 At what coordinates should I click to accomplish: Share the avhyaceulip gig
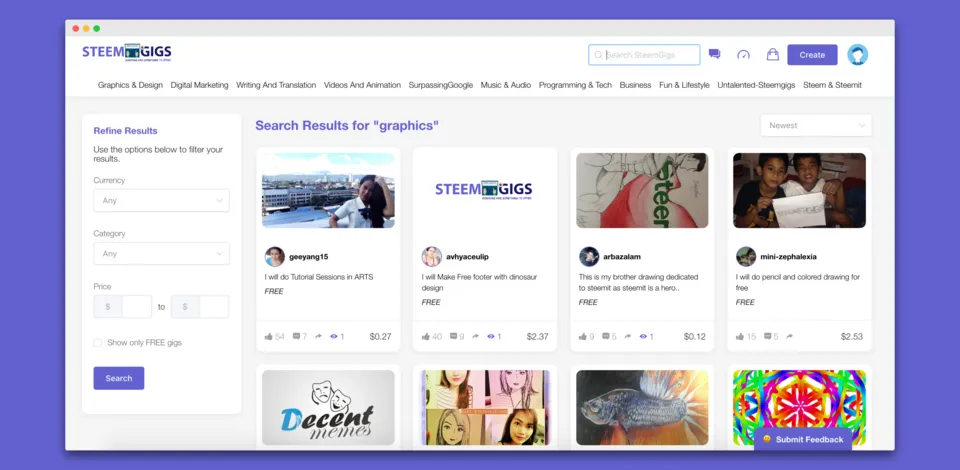(475, 337)
